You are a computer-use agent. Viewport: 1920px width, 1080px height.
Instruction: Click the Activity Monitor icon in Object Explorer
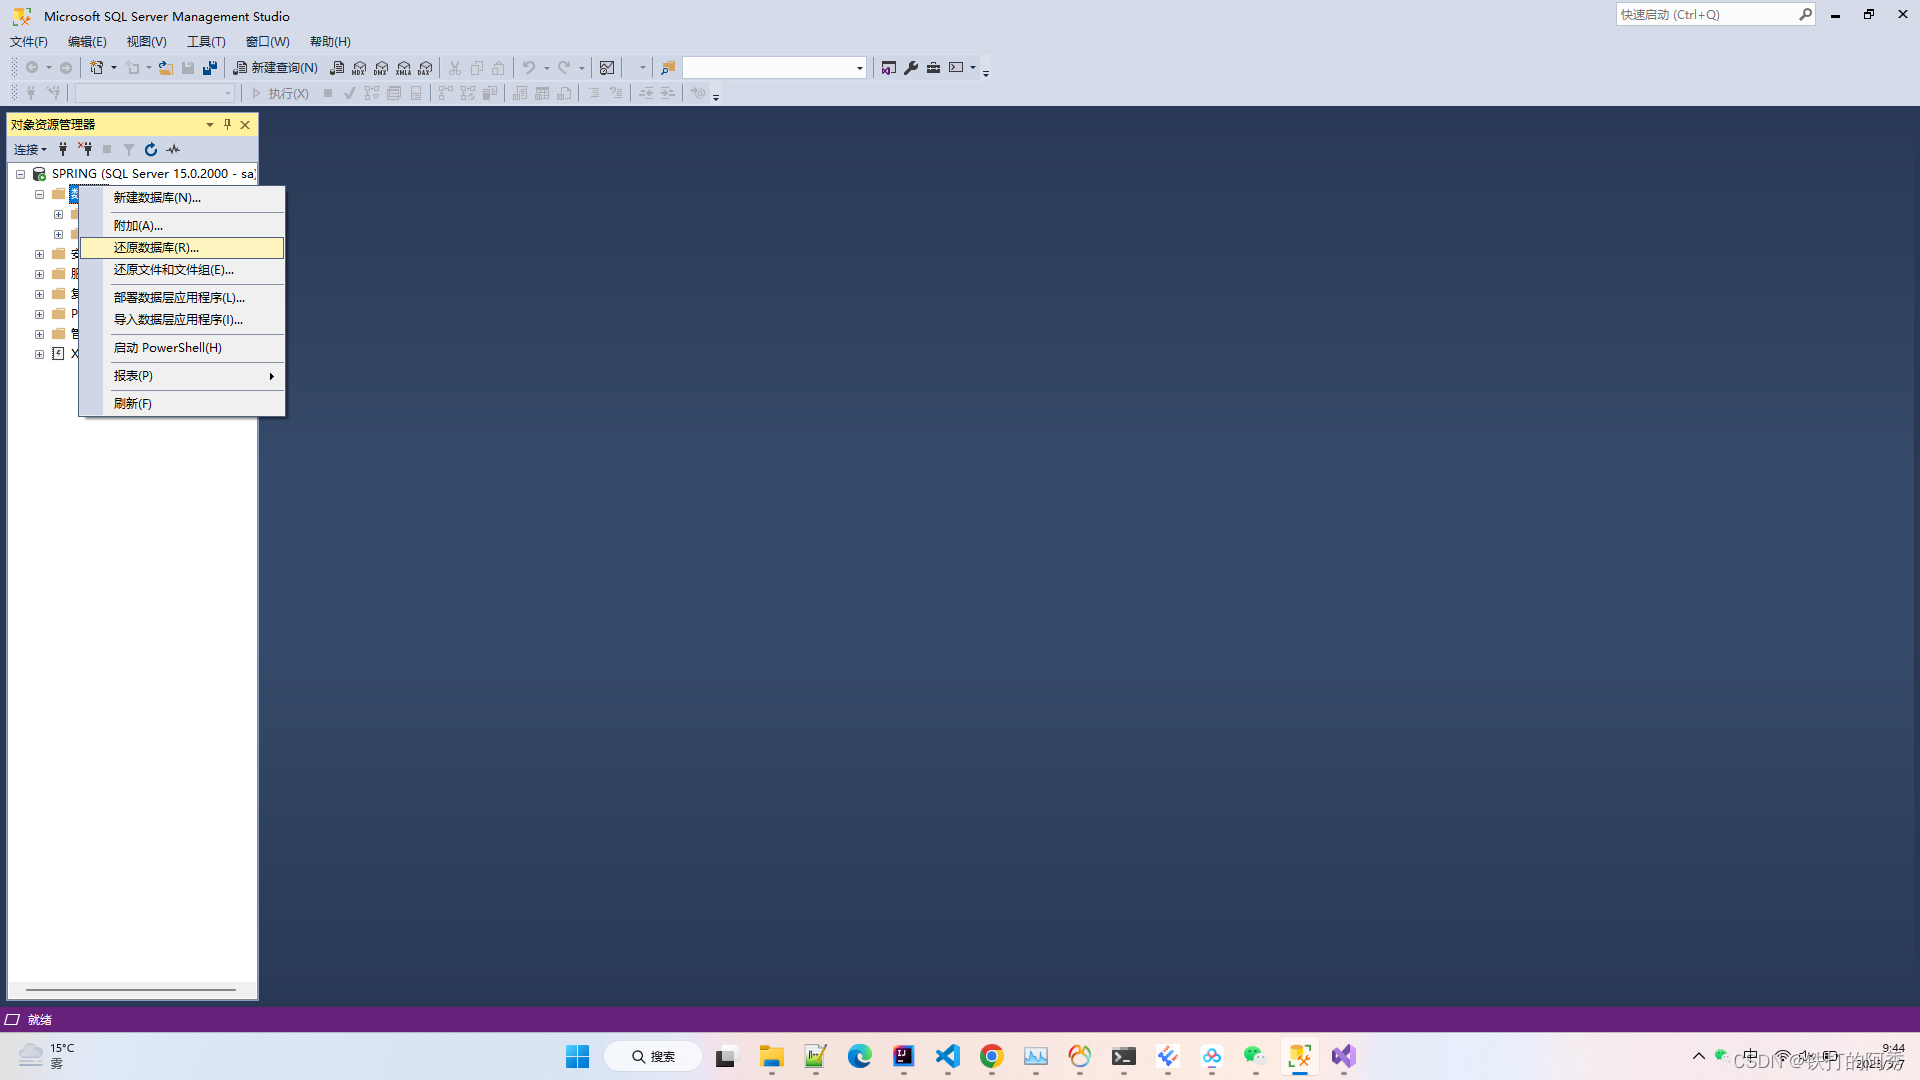pos(173,149)
